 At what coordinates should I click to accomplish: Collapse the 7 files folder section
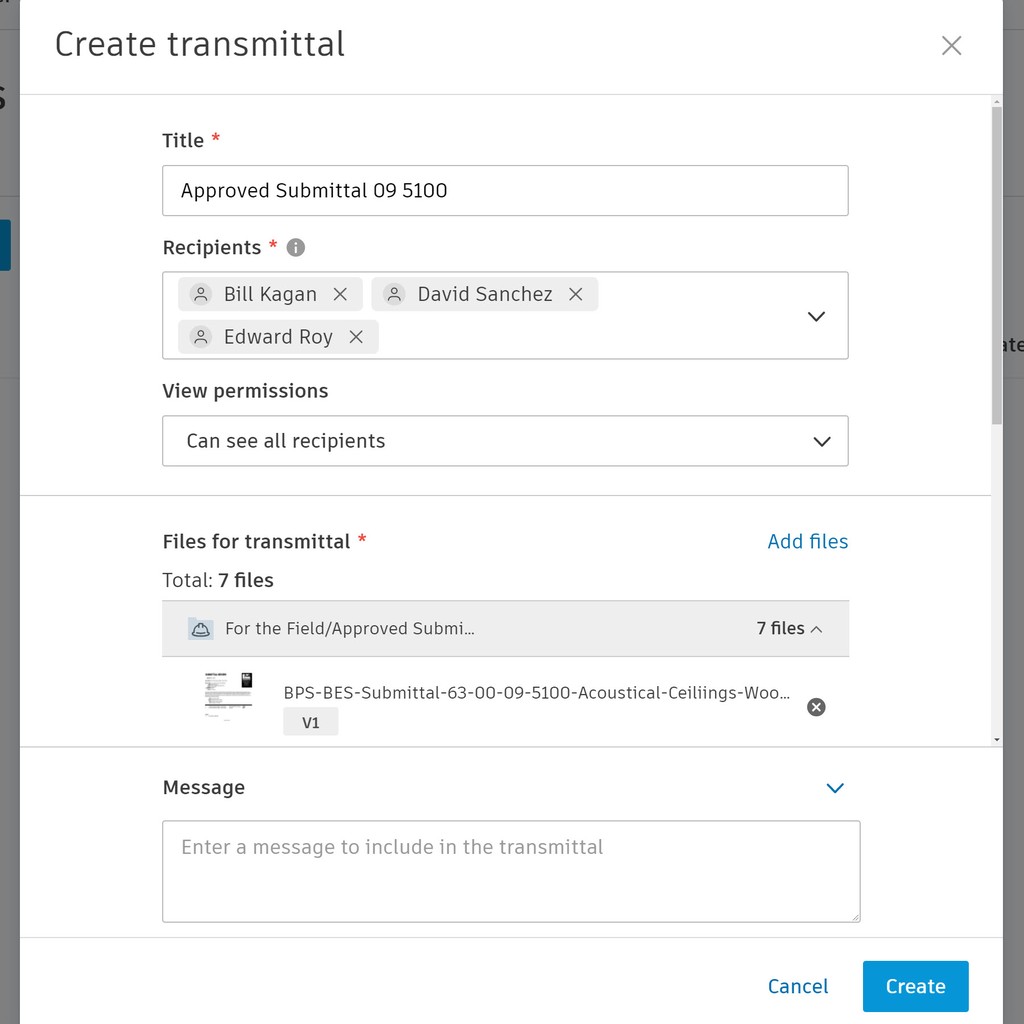point(816,628)
